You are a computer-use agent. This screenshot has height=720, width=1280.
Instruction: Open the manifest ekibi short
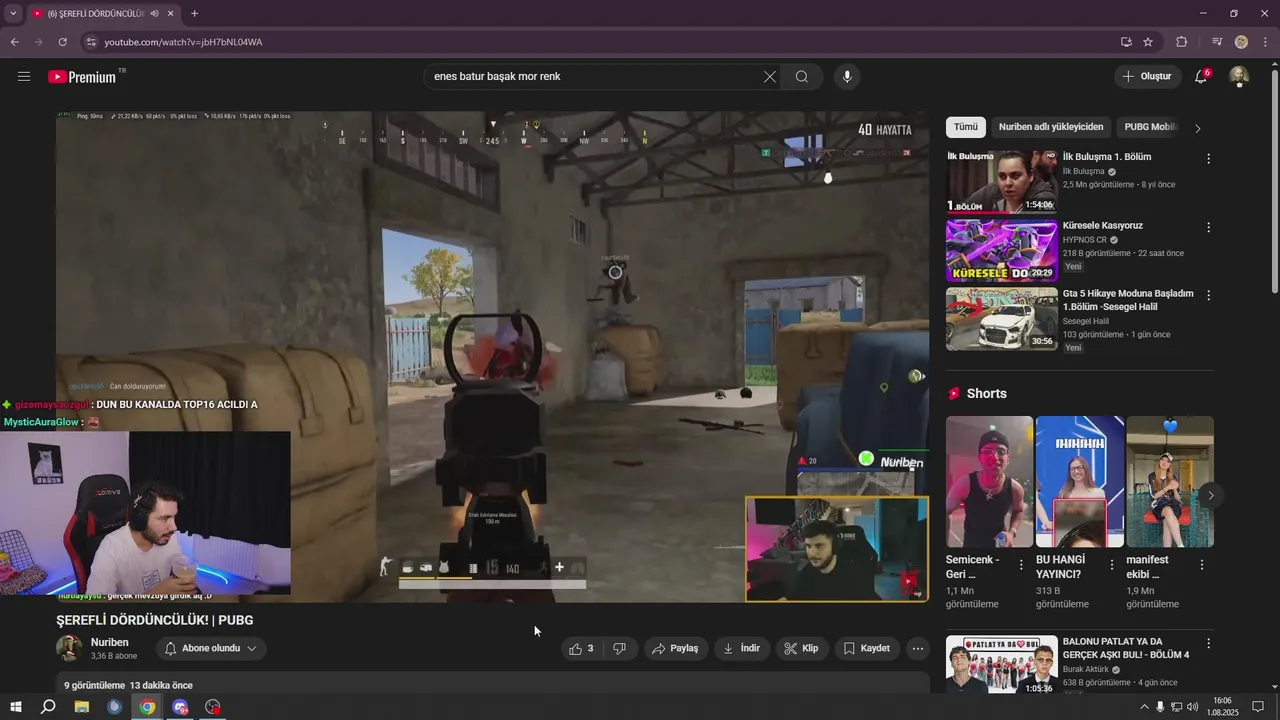(1170, 481)
